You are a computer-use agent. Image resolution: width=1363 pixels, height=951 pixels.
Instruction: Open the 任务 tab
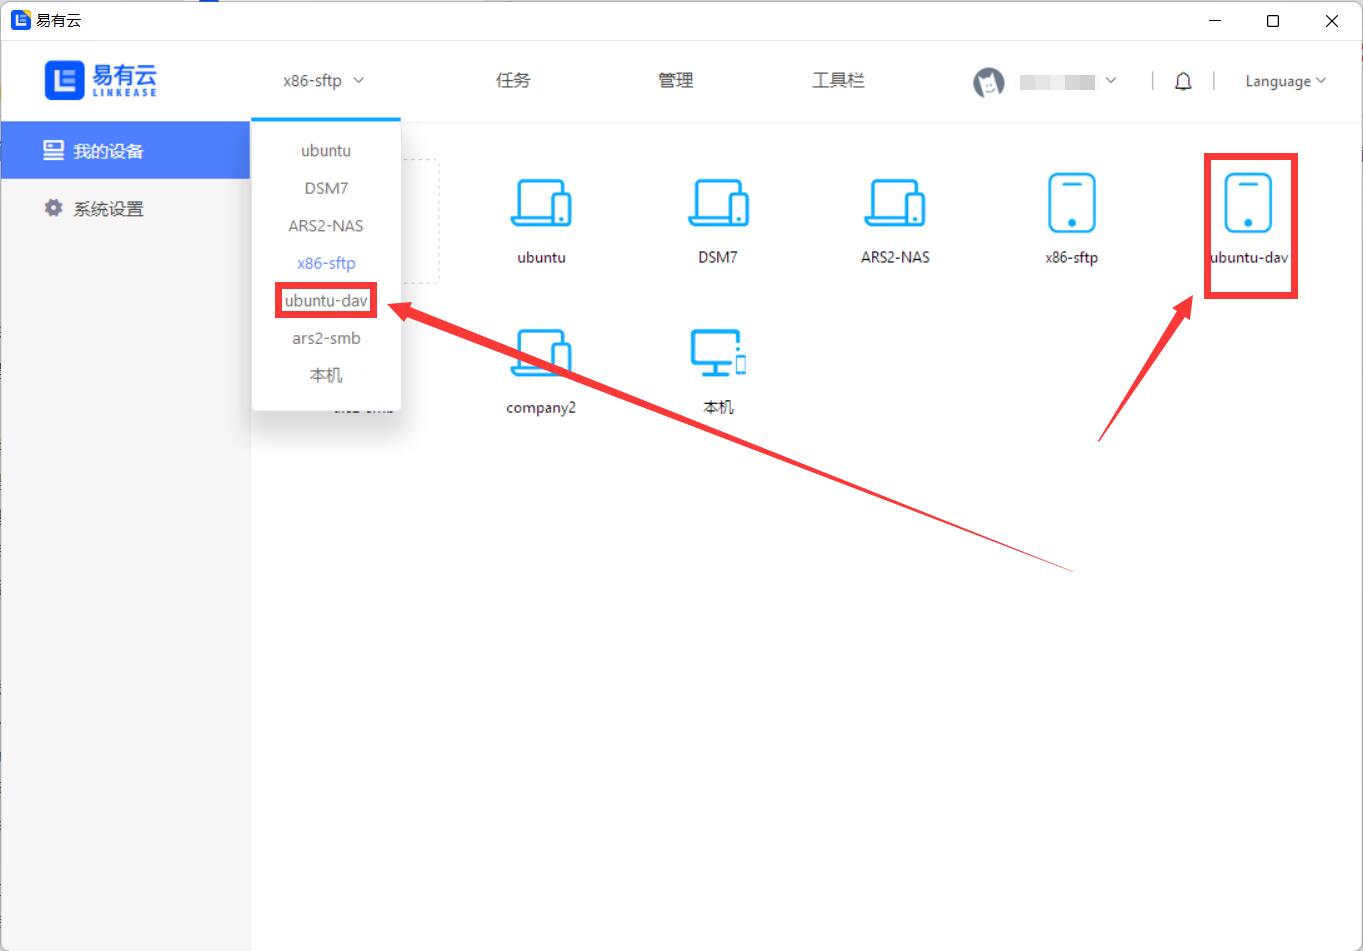pyautogui.click(x=513, y=81)
